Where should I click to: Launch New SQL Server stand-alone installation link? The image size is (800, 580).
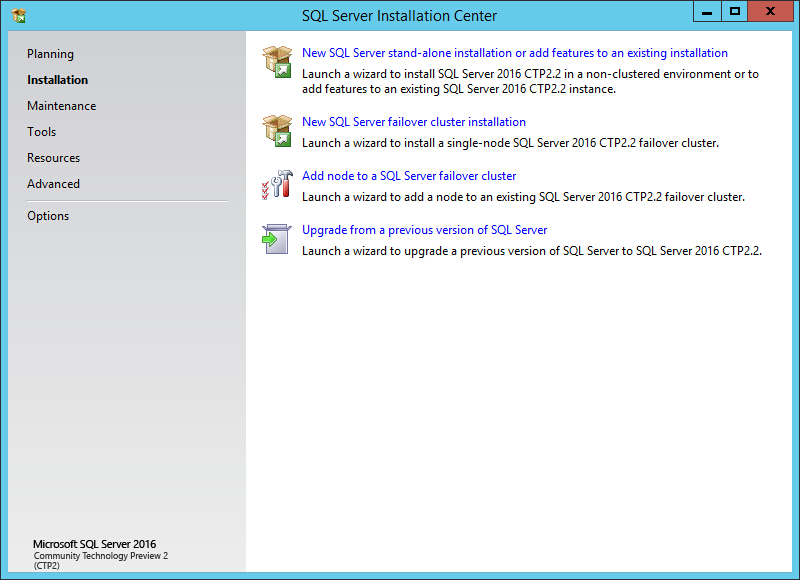[x=515, y=53]
